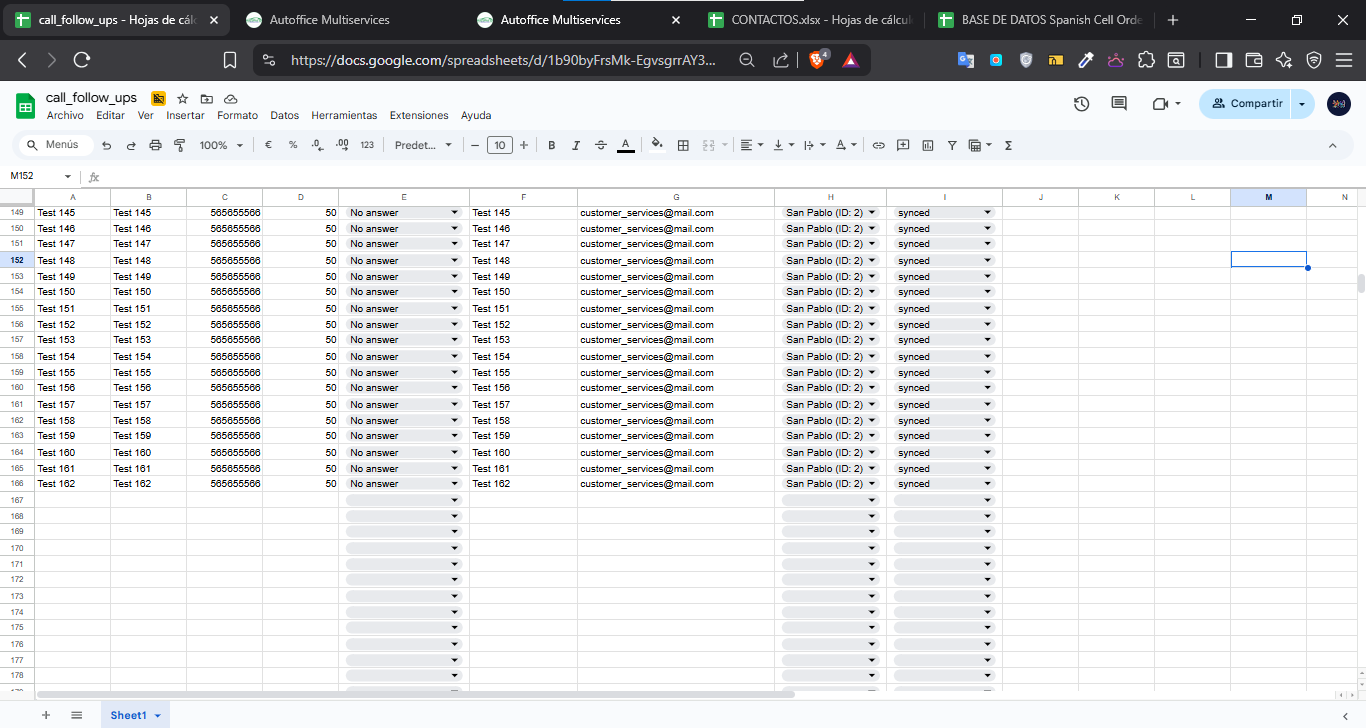Select the paint format tool

pyautogui.click(x=180, y=145)
